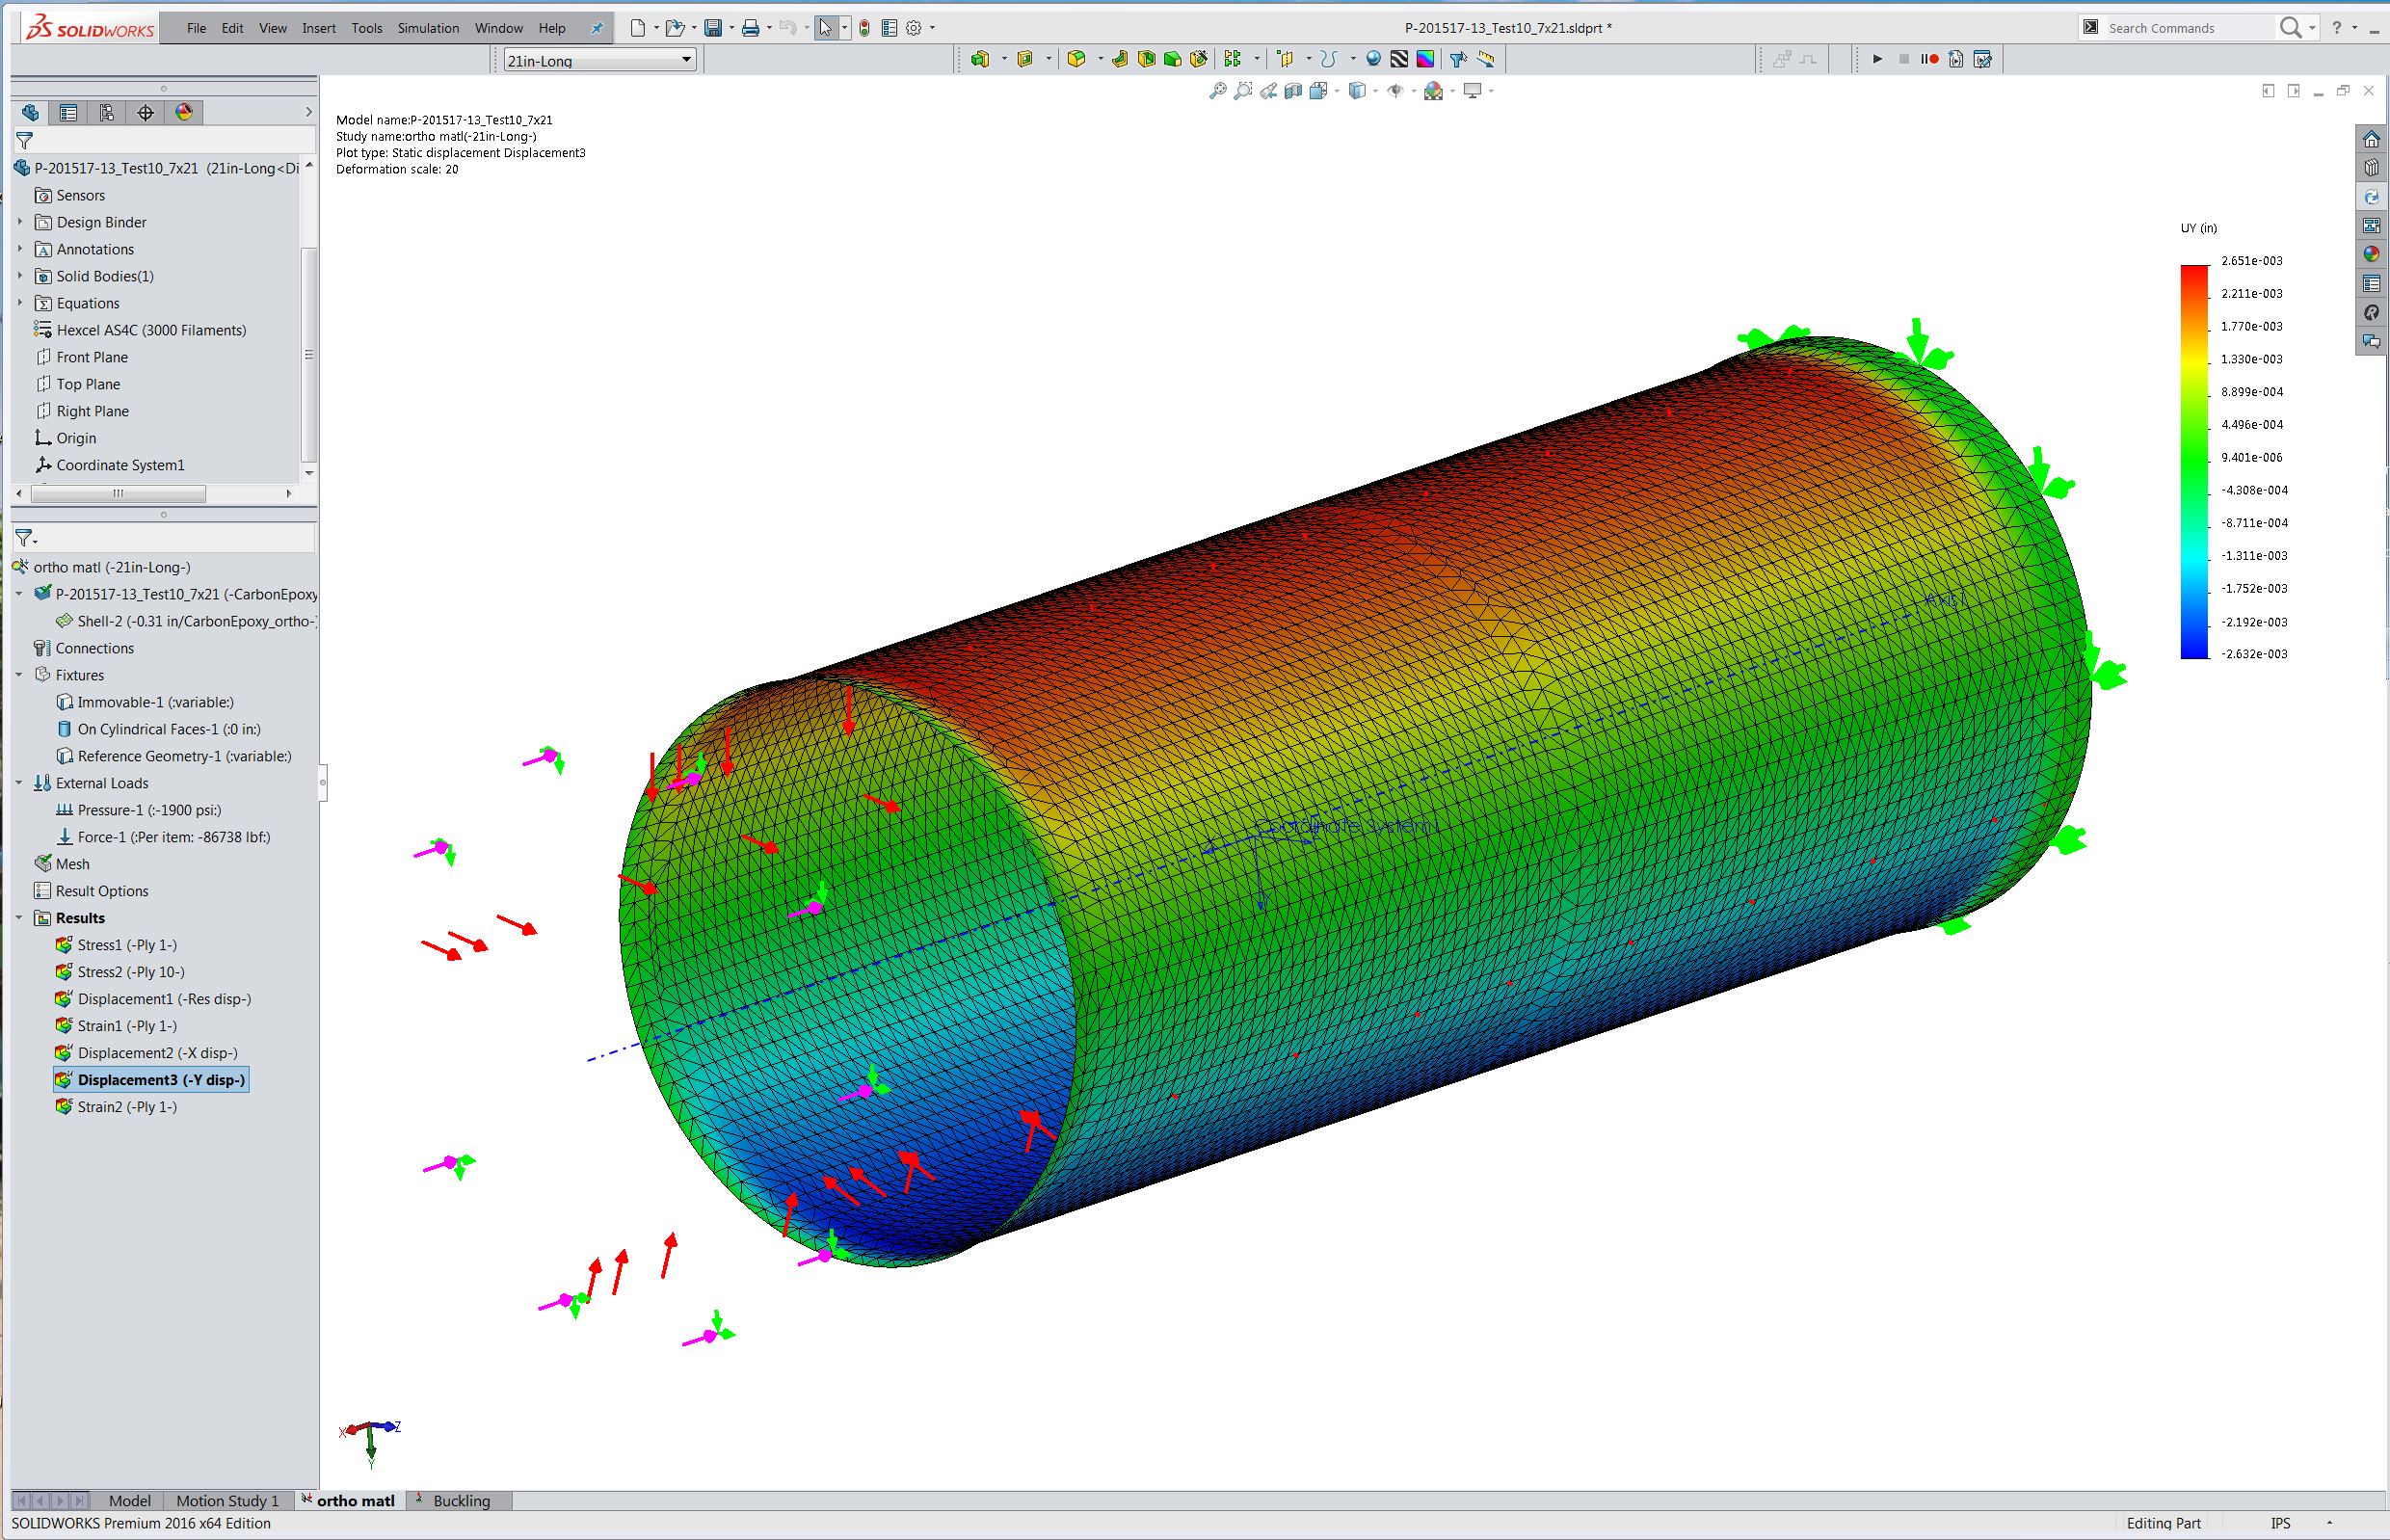The image size is (2390, 1540).
Task: Click the Save icon
Action: click(x=713, y=28)
